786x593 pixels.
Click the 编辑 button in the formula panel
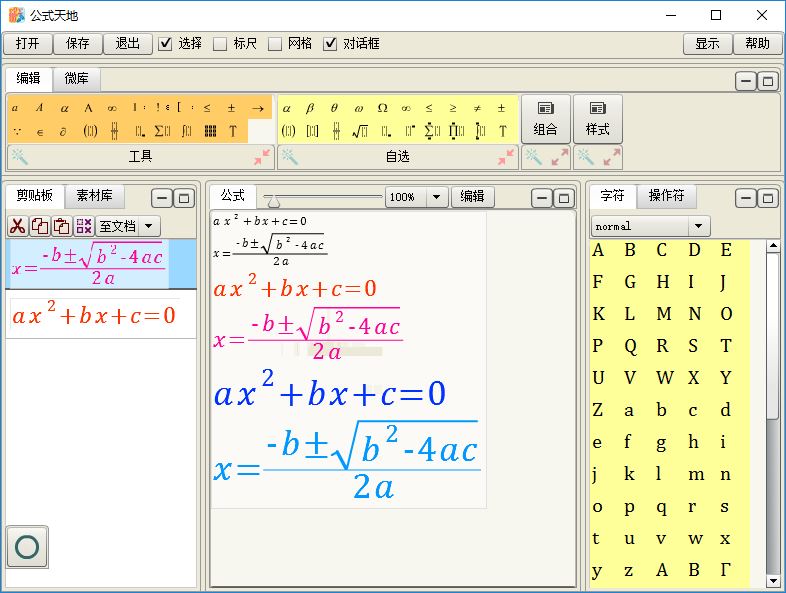pyautogui.click(x=472, y=196)
